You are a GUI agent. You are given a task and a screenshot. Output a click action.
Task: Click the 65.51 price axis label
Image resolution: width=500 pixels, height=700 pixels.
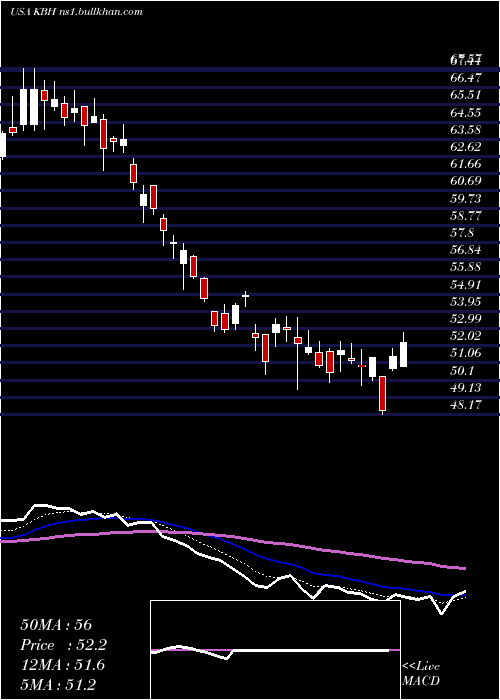(x=466, y=95)
